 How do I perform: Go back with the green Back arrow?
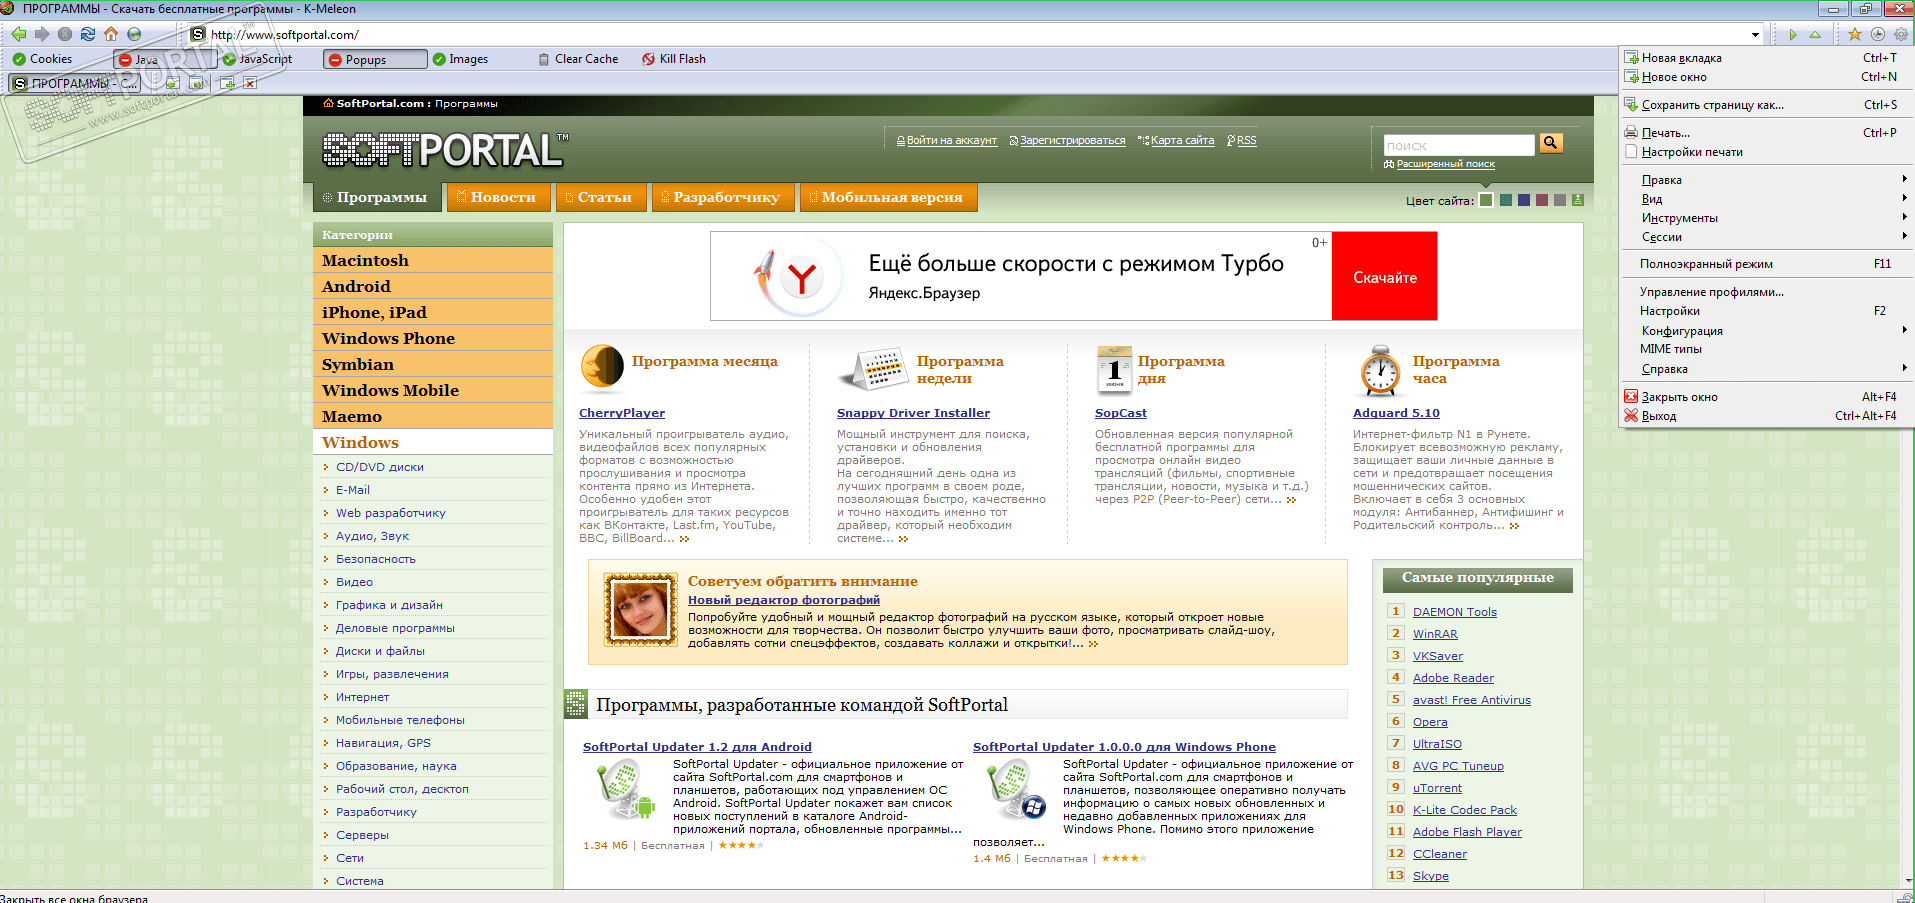18,34
